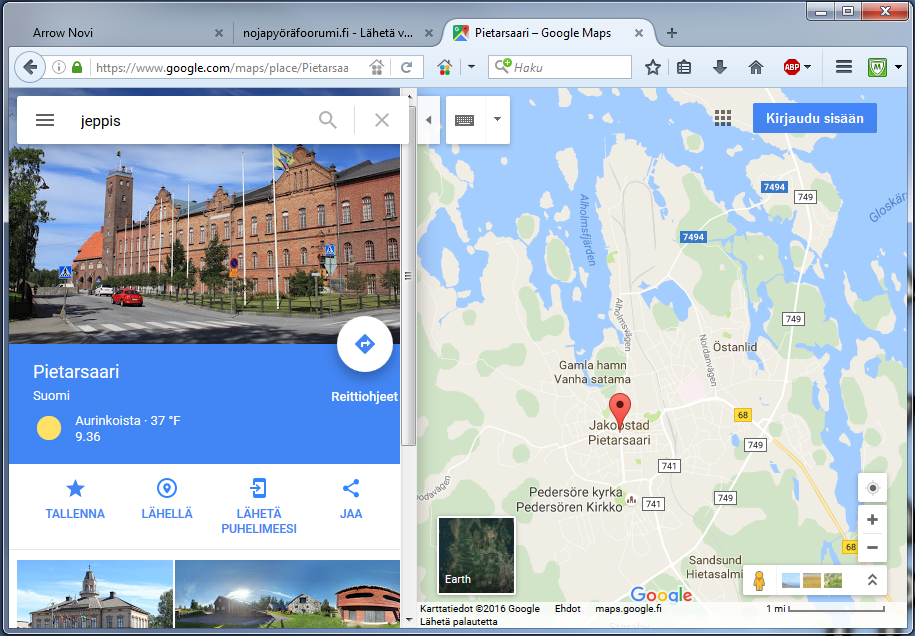
Task: Open input tools keyboard dropdown arrow
Action: 497,120
